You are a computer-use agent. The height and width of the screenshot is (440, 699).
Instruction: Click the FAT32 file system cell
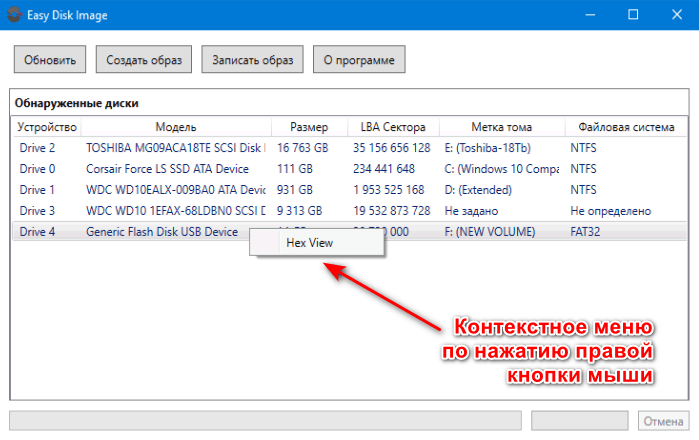[585, 232]
